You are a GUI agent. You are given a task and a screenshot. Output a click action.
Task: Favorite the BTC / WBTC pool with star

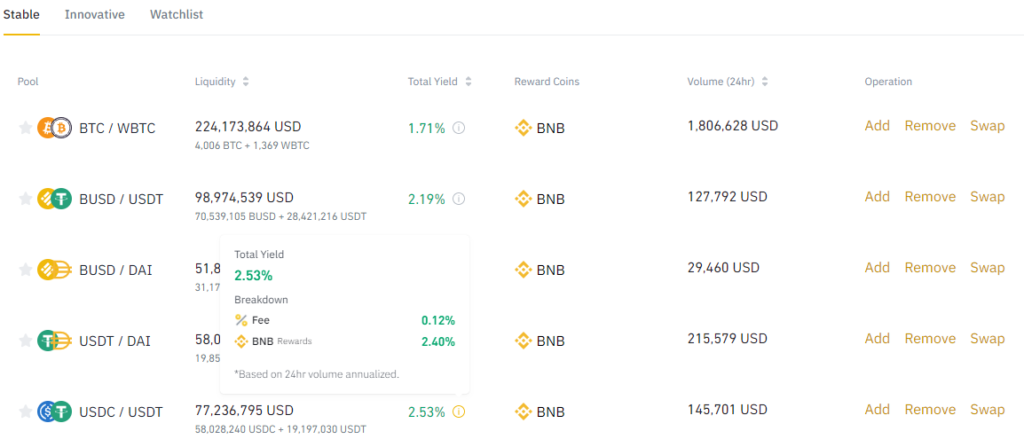pos(25,128)
